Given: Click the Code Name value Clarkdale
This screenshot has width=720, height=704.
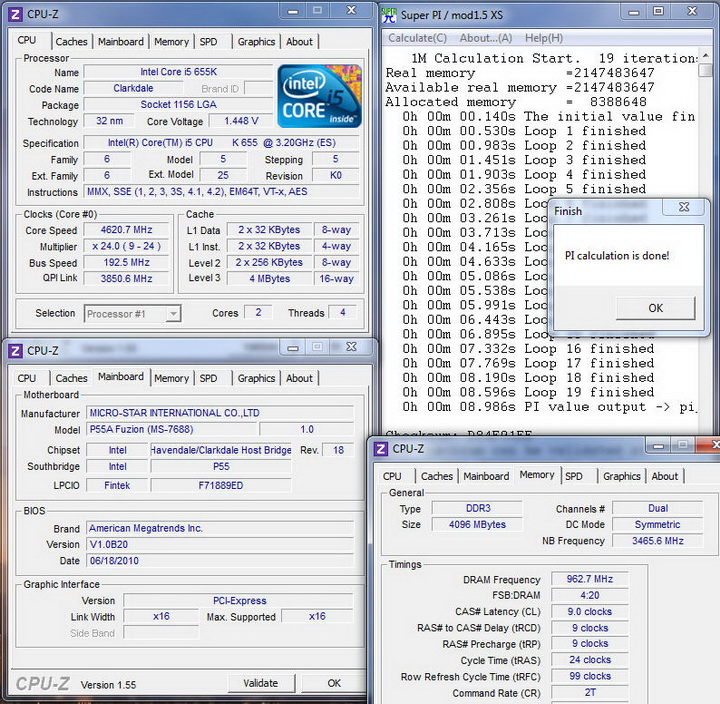Looking at the screenshot, I should 133,88.
